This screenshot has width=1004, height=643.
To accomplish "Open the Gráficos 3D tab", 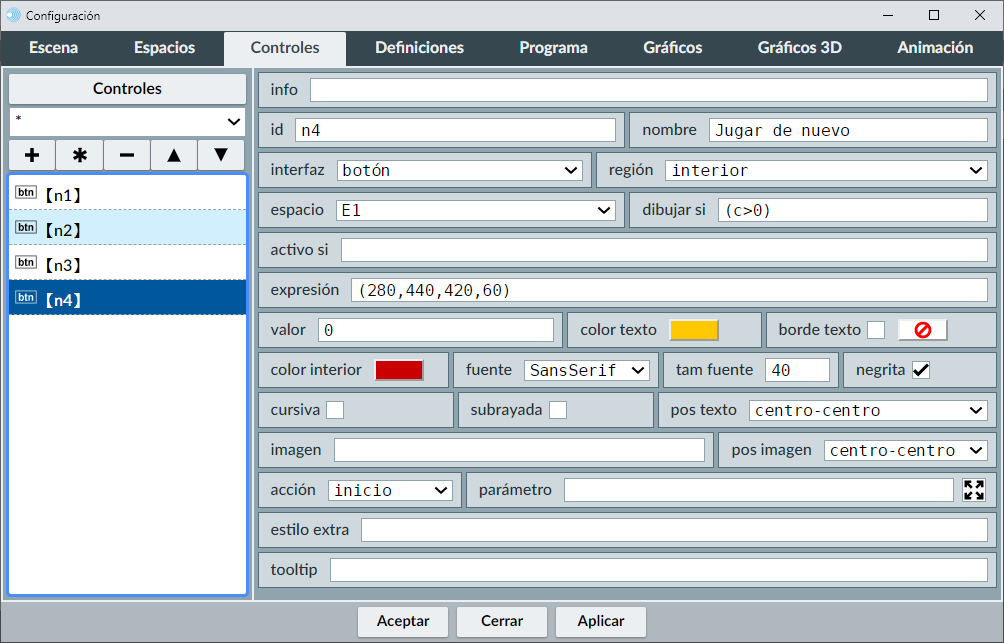I will (x=799, y=48).
